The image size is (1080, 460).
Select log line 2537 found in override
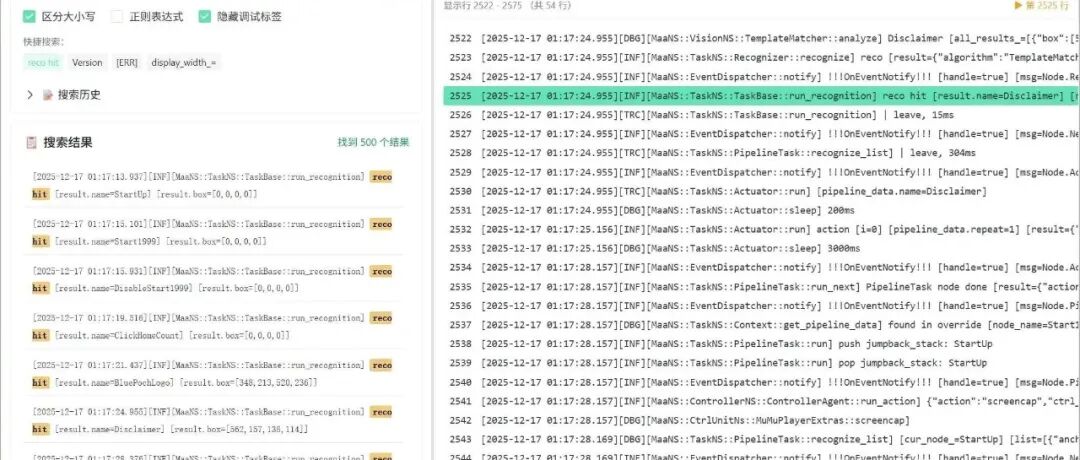[x=762, y=324]
